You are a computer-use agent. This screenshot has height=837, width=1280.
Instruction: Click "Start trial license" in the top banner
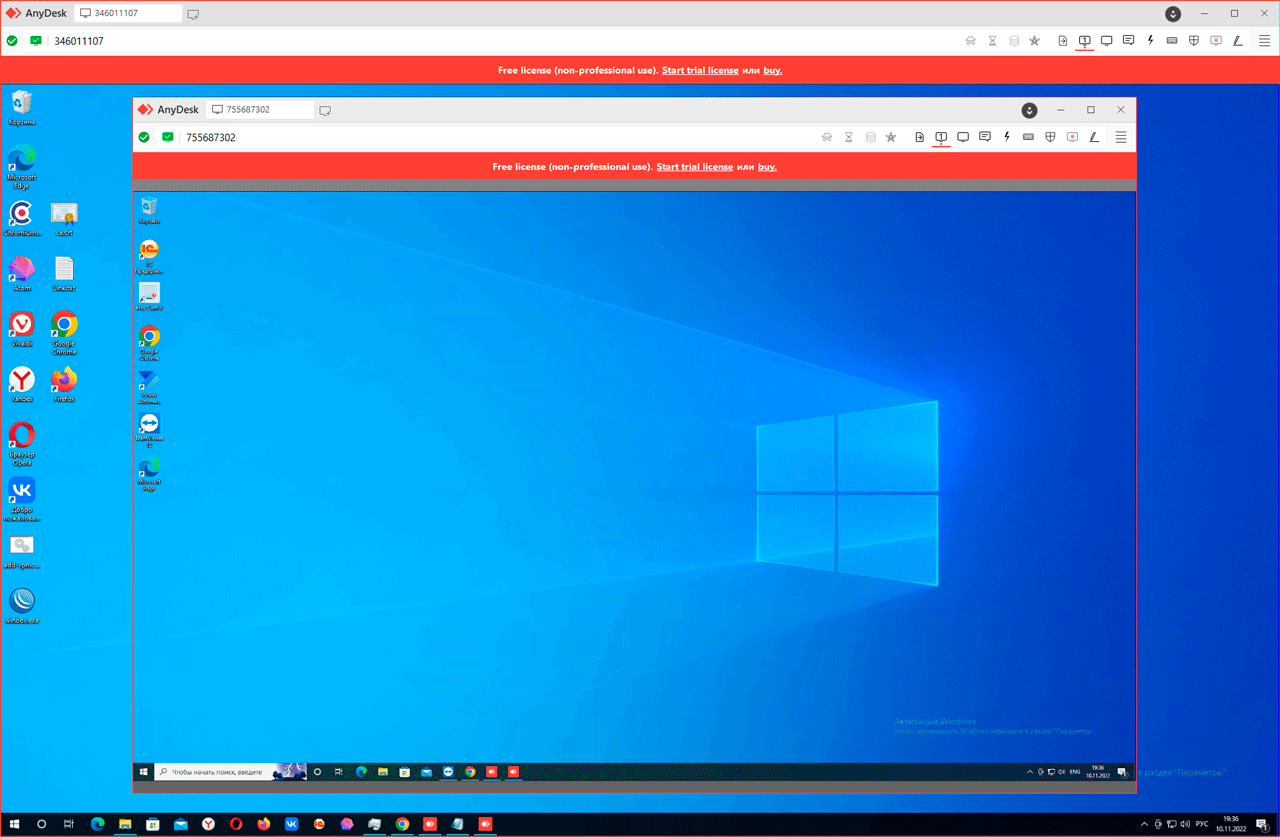pos(700,71)
